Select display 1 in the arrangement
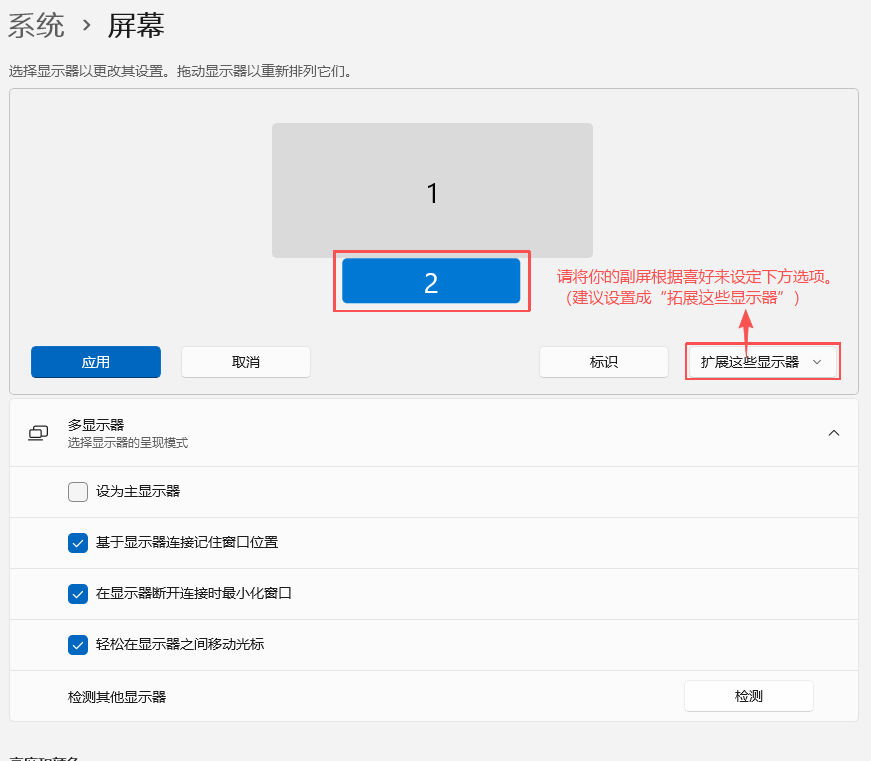 click(432, 191)
